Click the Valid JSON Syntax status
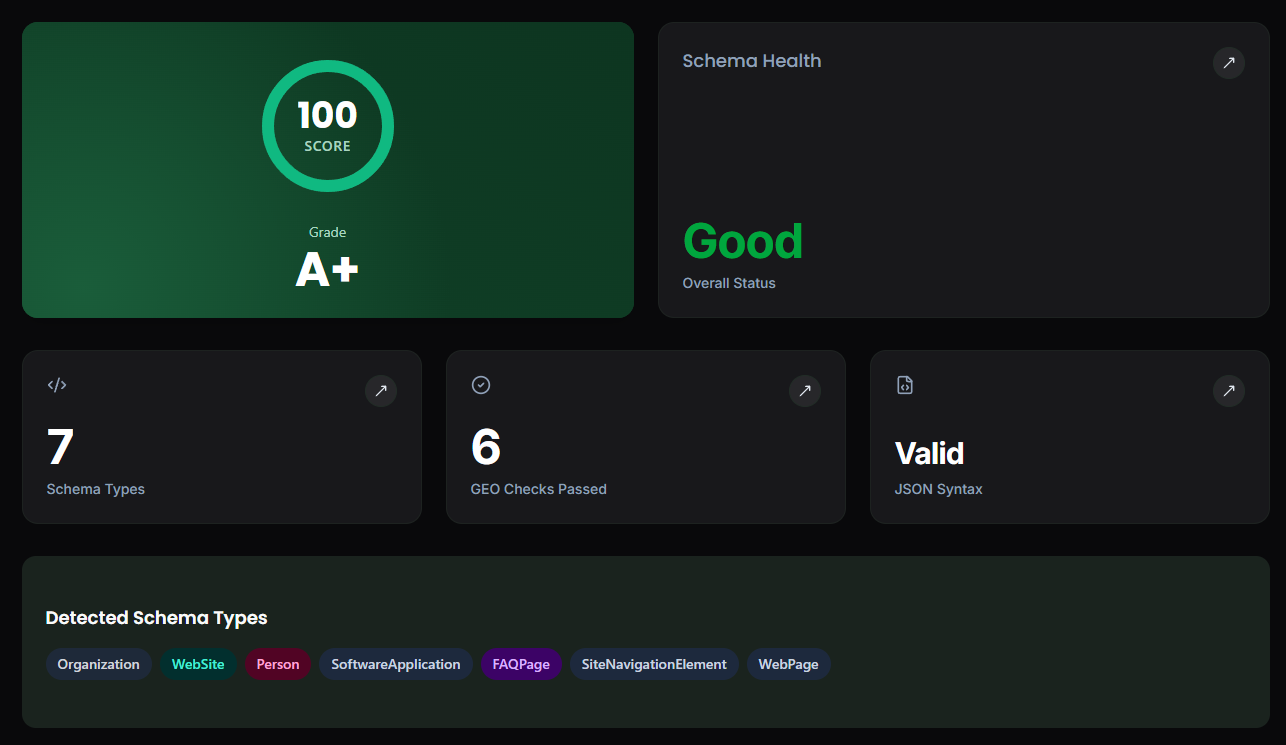 (930, 453)
